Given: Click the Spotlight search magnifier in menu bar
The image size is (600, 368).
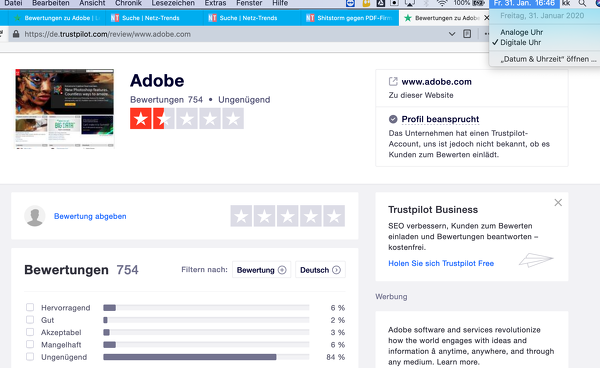Looking at the screenshot, I should pos(582,3).
